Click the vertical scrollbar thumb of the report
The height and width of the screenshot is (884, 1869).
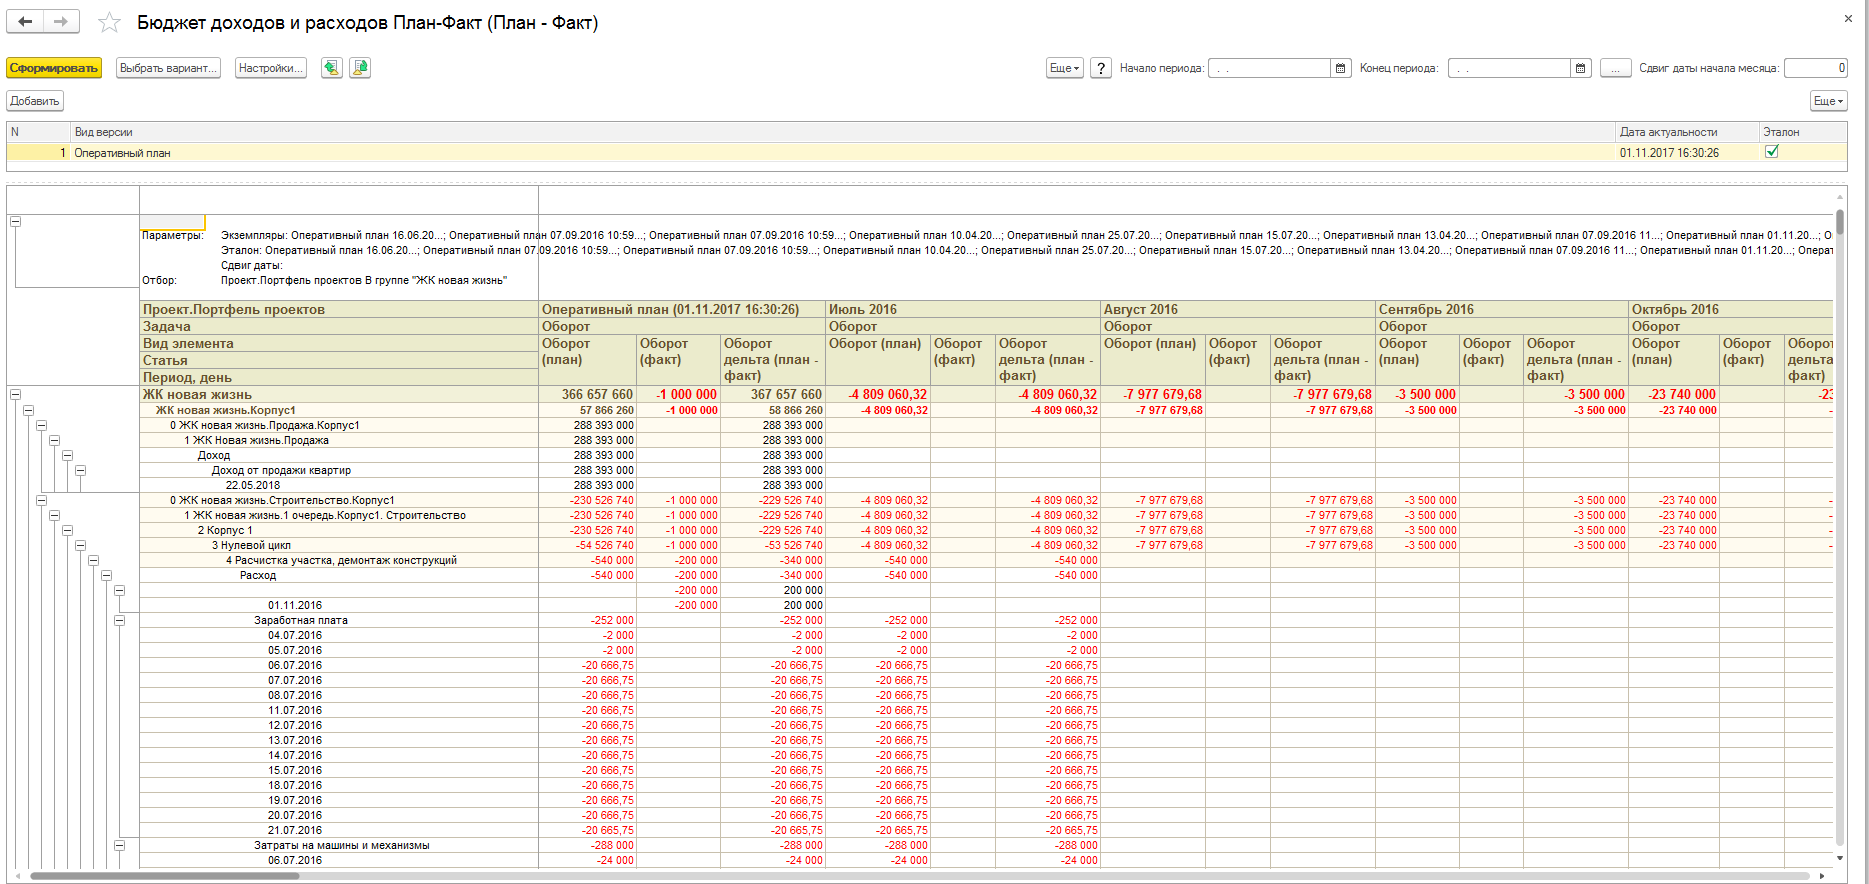point(1840,222)
